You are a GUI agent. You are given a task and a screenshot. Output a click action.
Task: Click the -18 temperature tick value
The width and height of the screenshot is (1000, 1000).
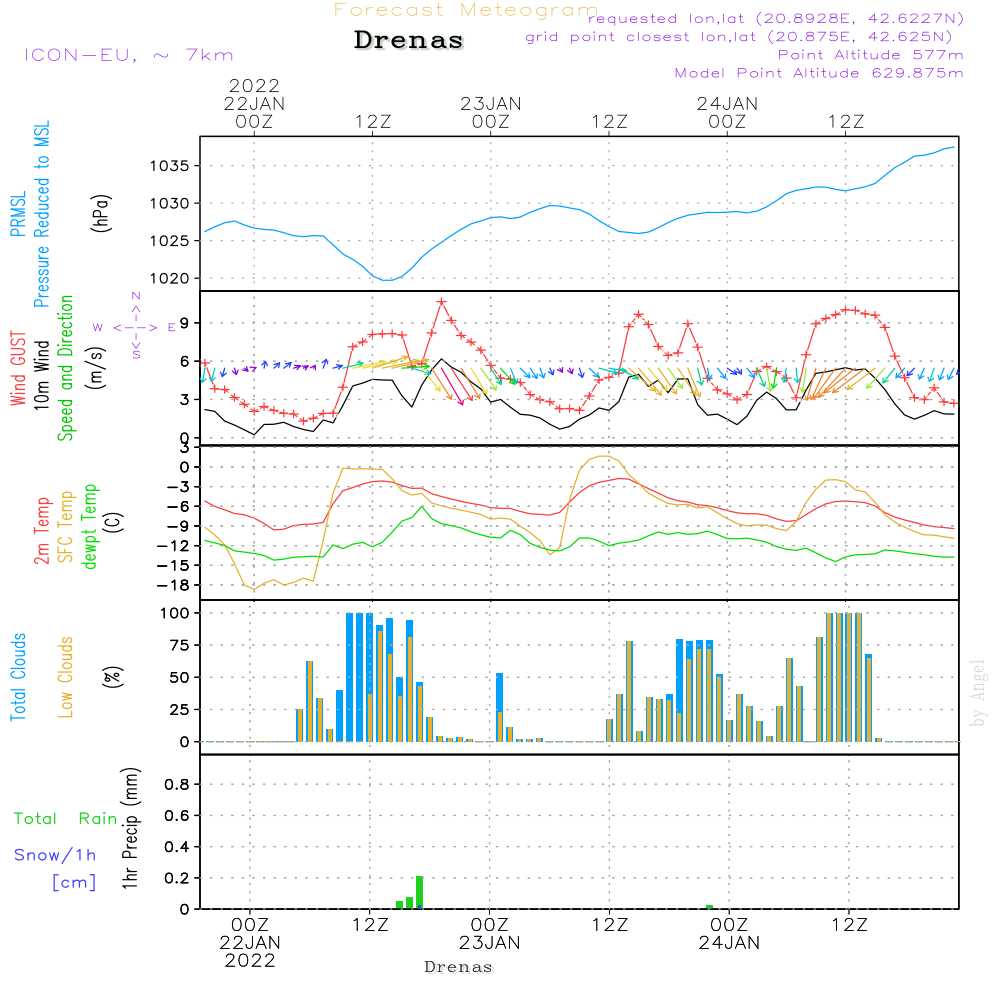point(174,585)
